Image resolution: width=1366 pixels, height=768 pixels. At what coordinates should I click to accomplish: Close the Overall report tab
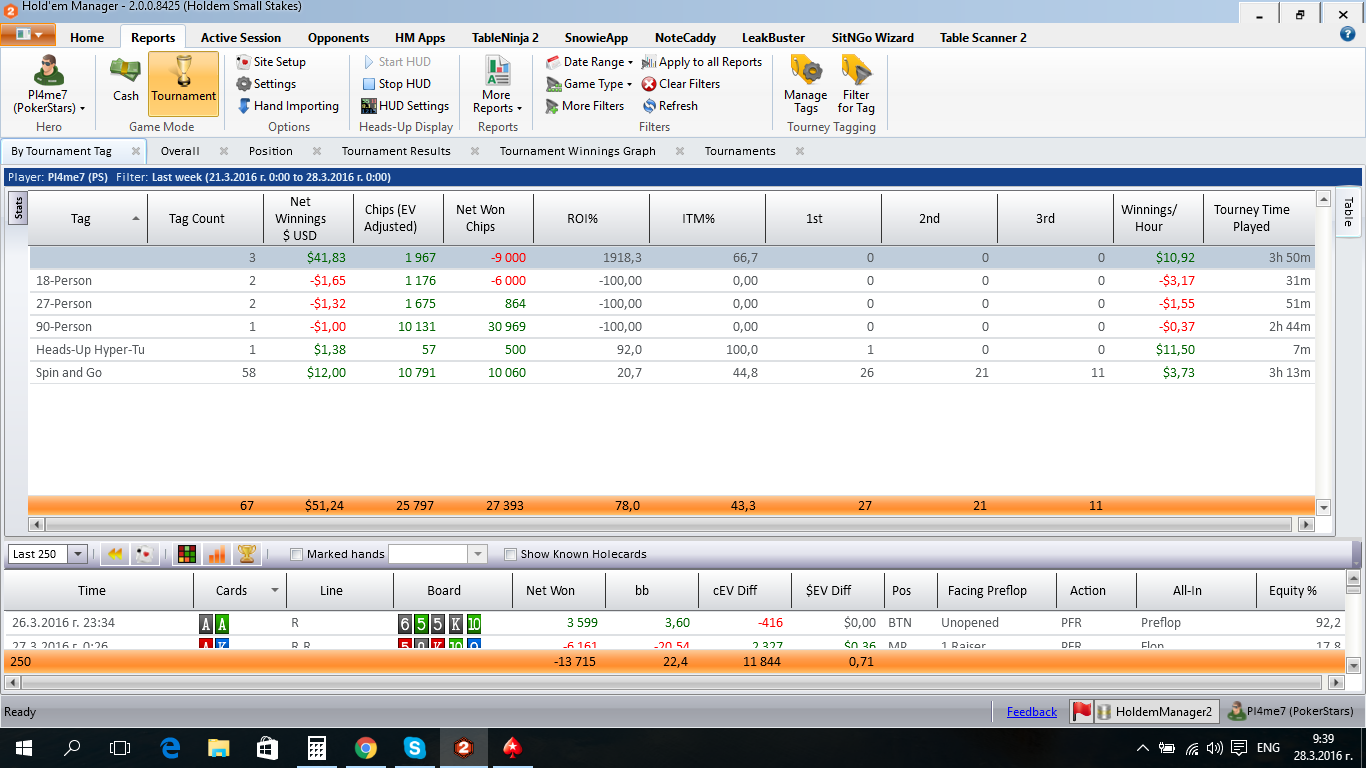(x=225, y=151)
